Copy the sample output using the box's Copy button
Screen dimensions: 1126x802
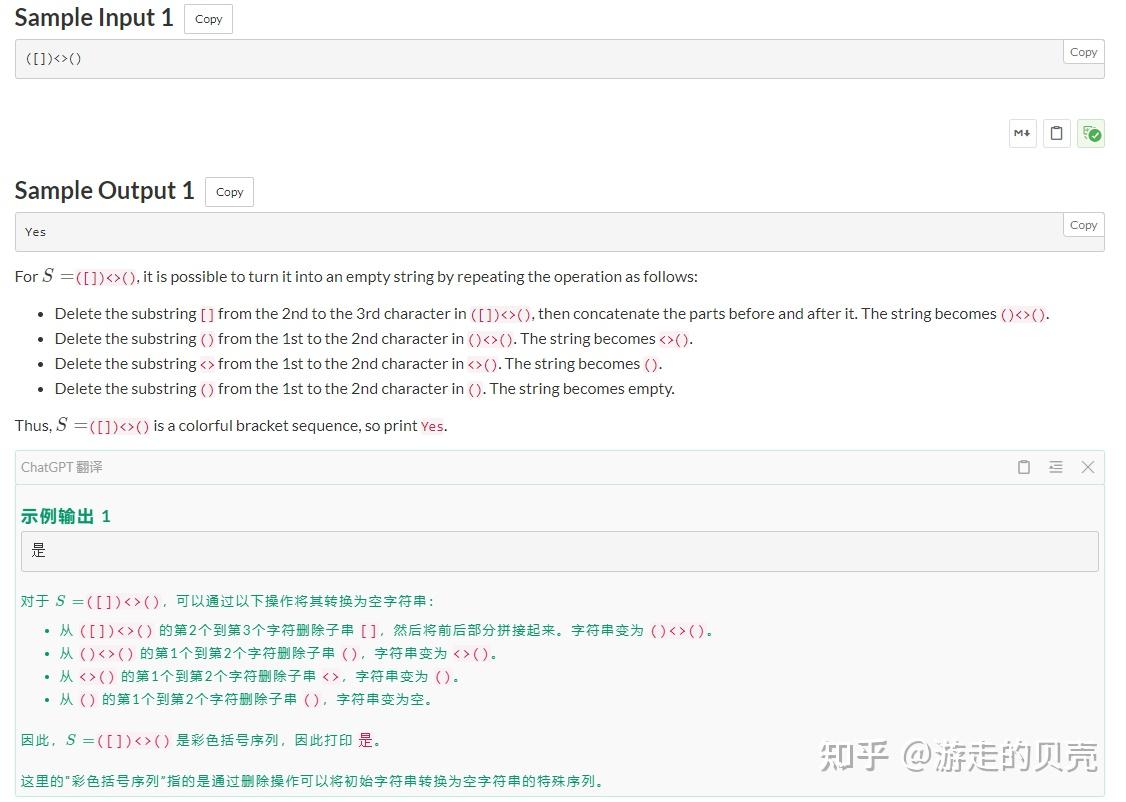click(x=1083, y=224)
